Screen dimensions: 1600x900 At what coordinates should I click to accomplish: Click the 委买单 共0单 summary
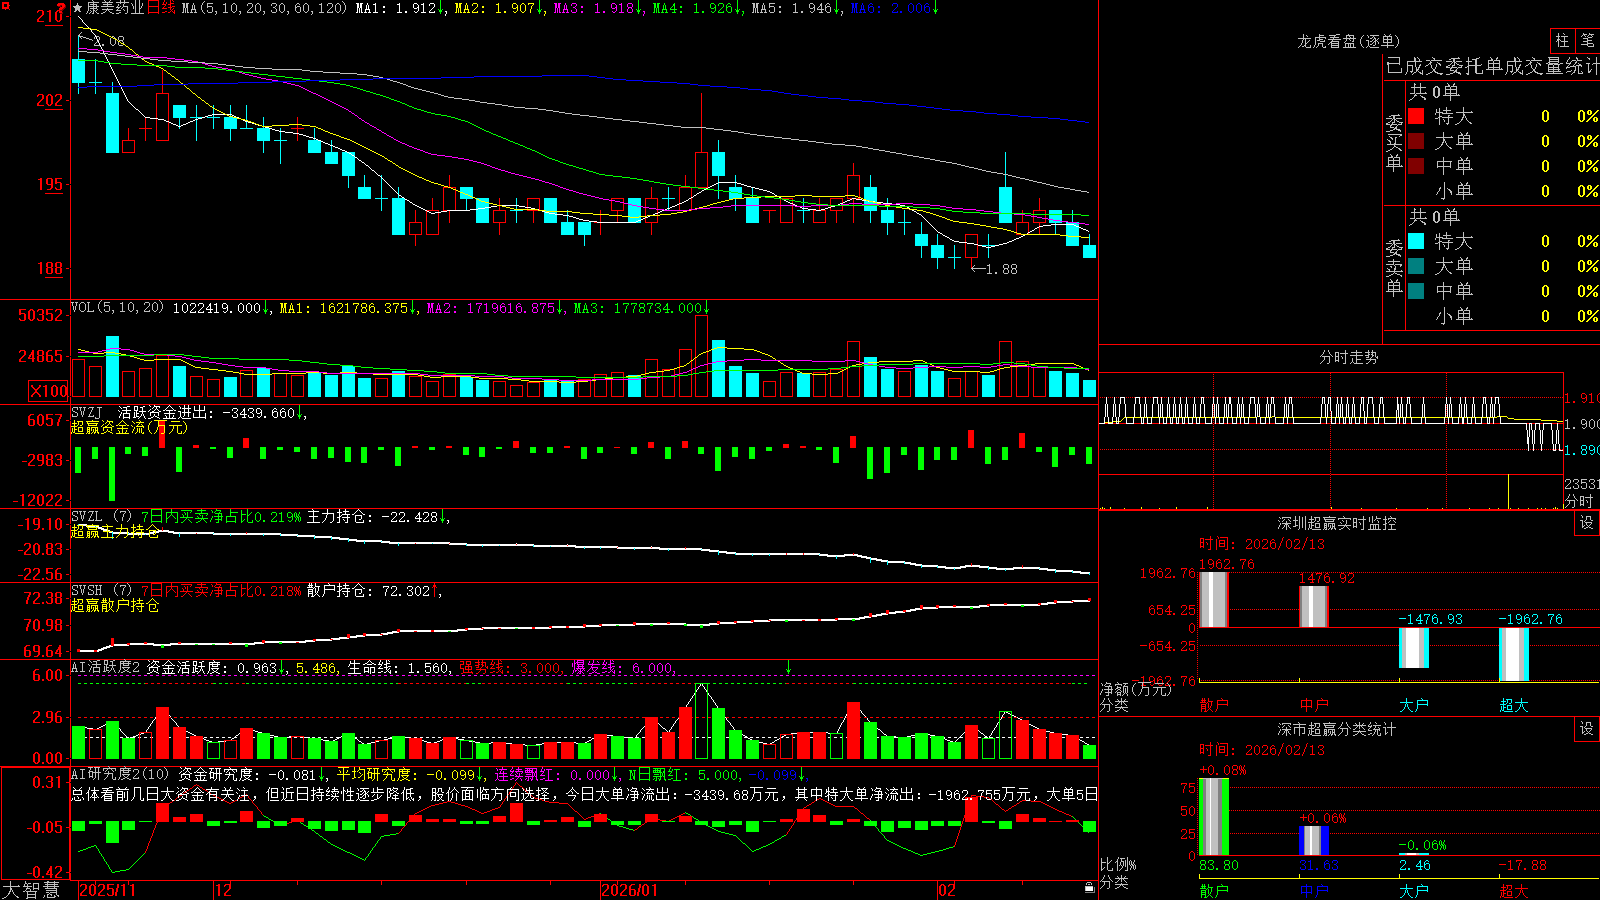[1434, 91]
